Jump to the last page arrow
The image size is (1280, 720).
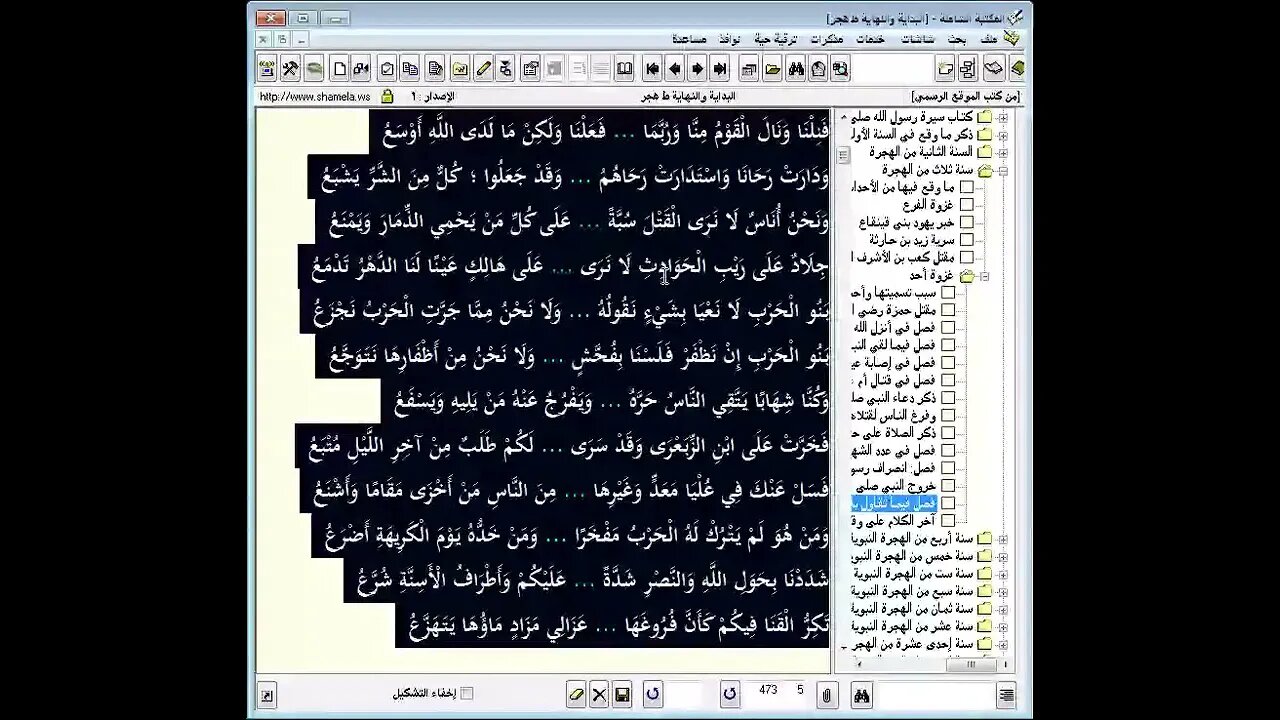point(719,69)
